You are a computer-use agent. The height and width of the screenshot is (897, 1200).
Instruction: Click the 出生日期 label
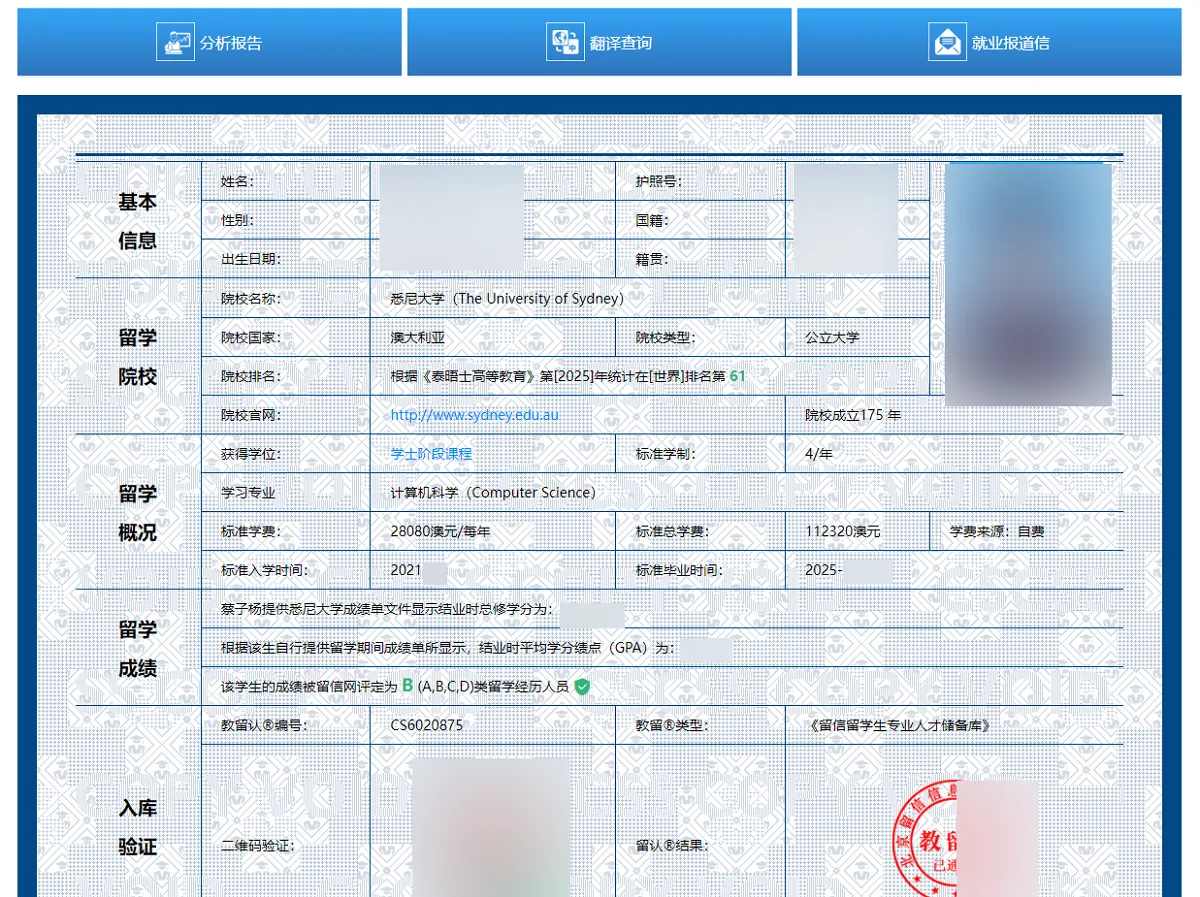[251, 259]
